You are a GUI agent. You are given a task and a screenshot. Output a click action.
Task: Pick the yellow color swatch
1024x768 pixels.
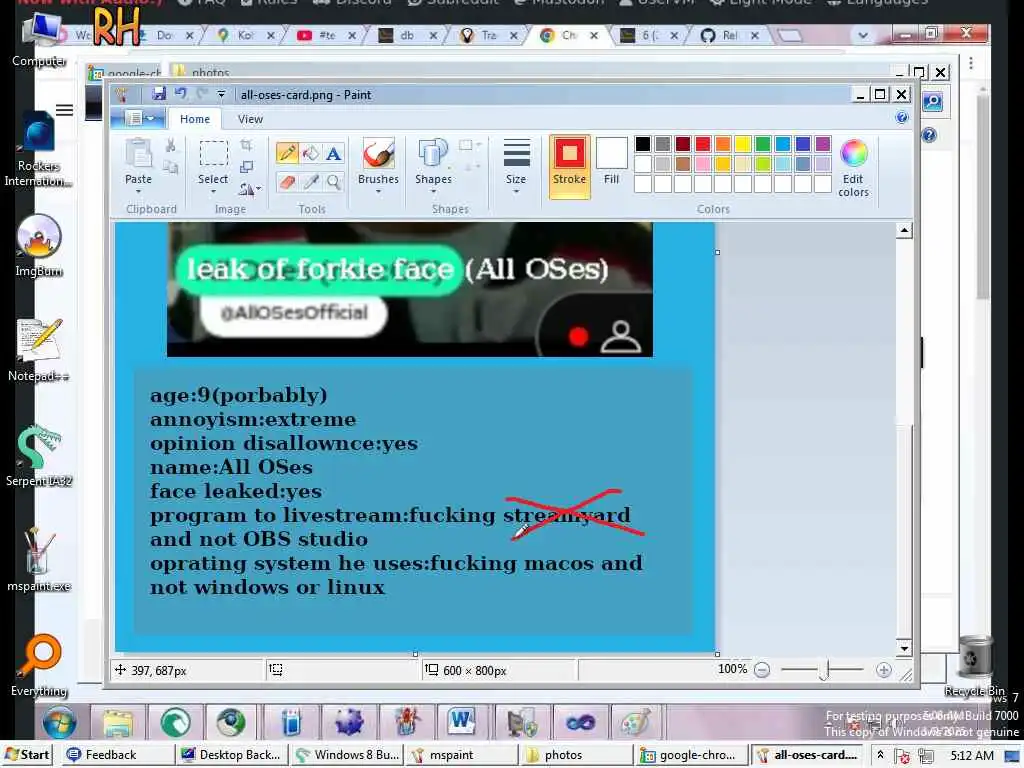click(x=743, y=144)
